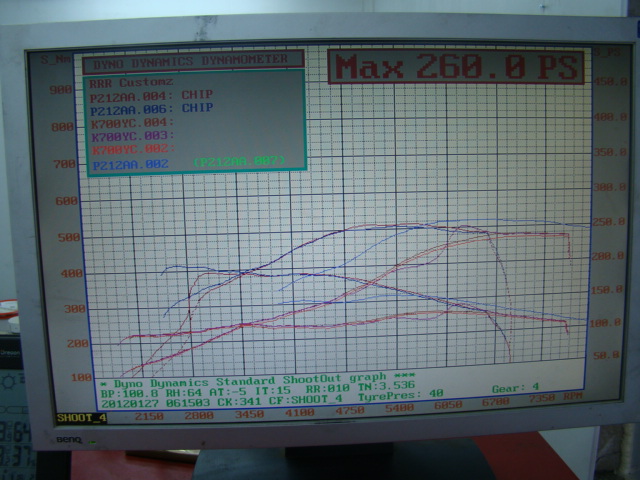This screenshot has width=640, height=480.
Task: Select run K700YC.003 in the legend
Action: (x=133, y=136)
